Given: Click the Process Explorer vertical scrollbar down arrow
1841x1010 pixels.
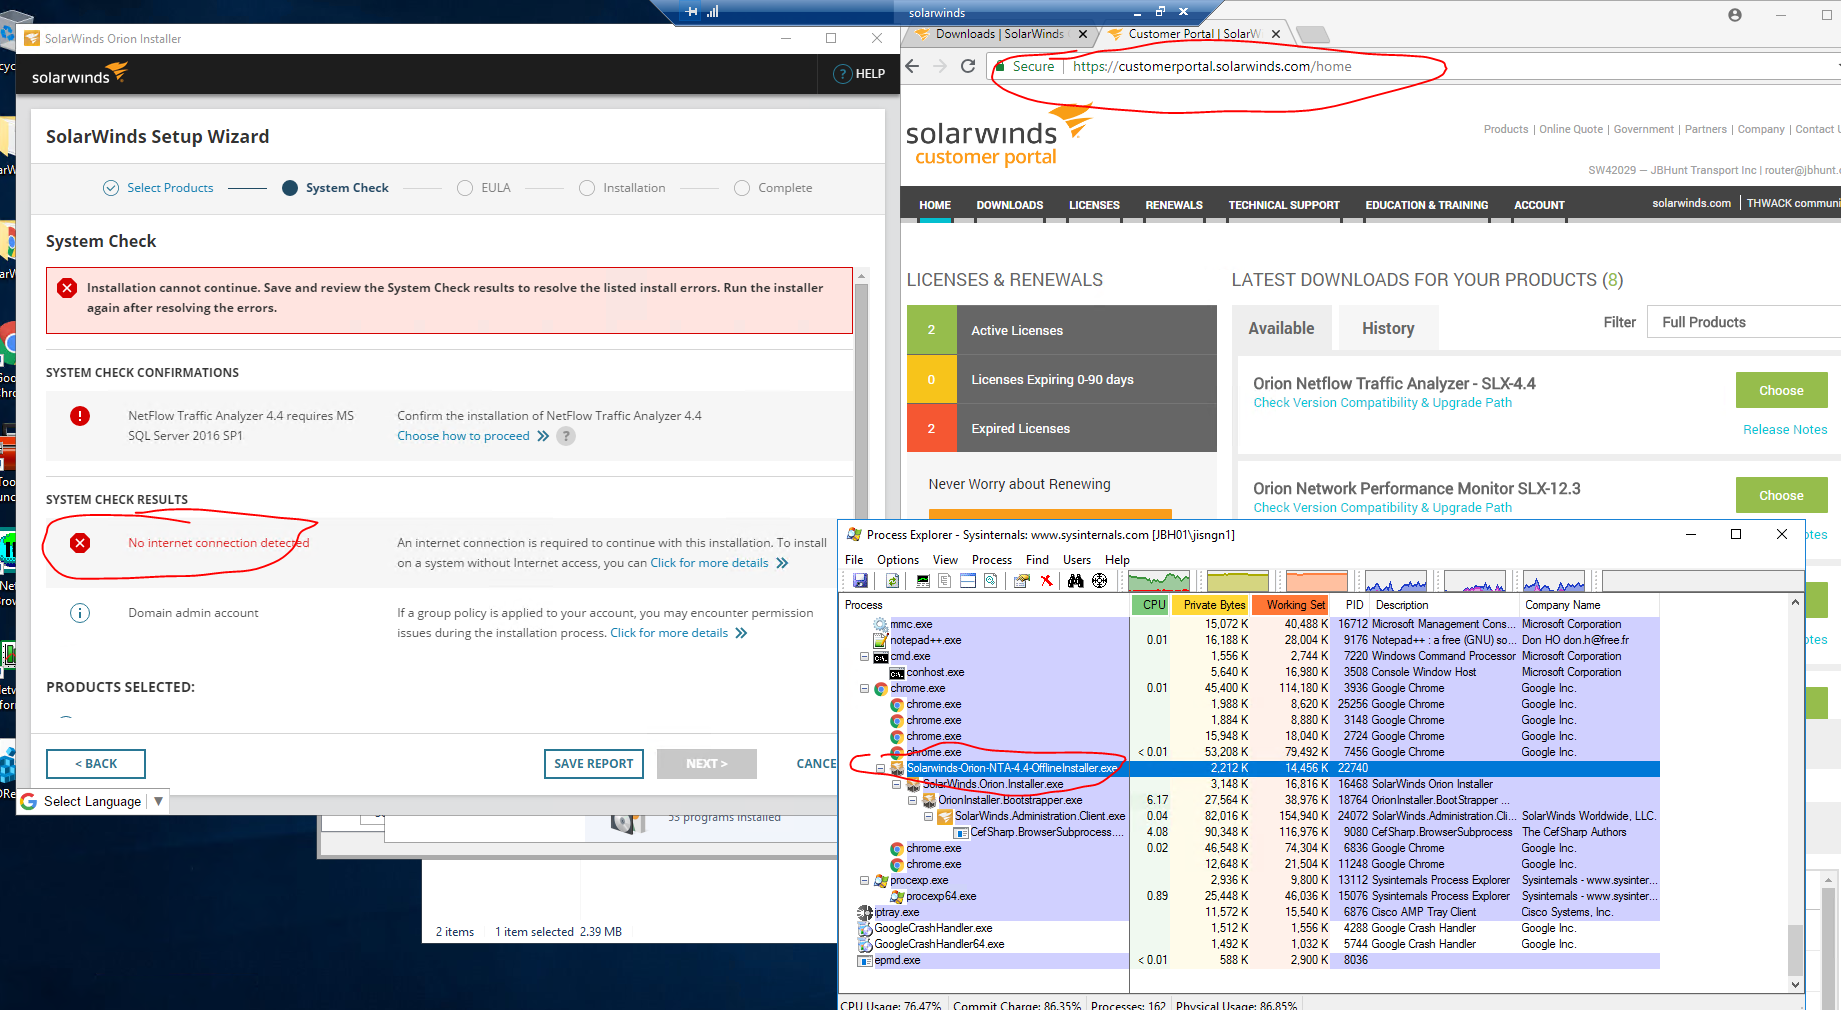Looking at the screenshot, I should [1795, 984].
